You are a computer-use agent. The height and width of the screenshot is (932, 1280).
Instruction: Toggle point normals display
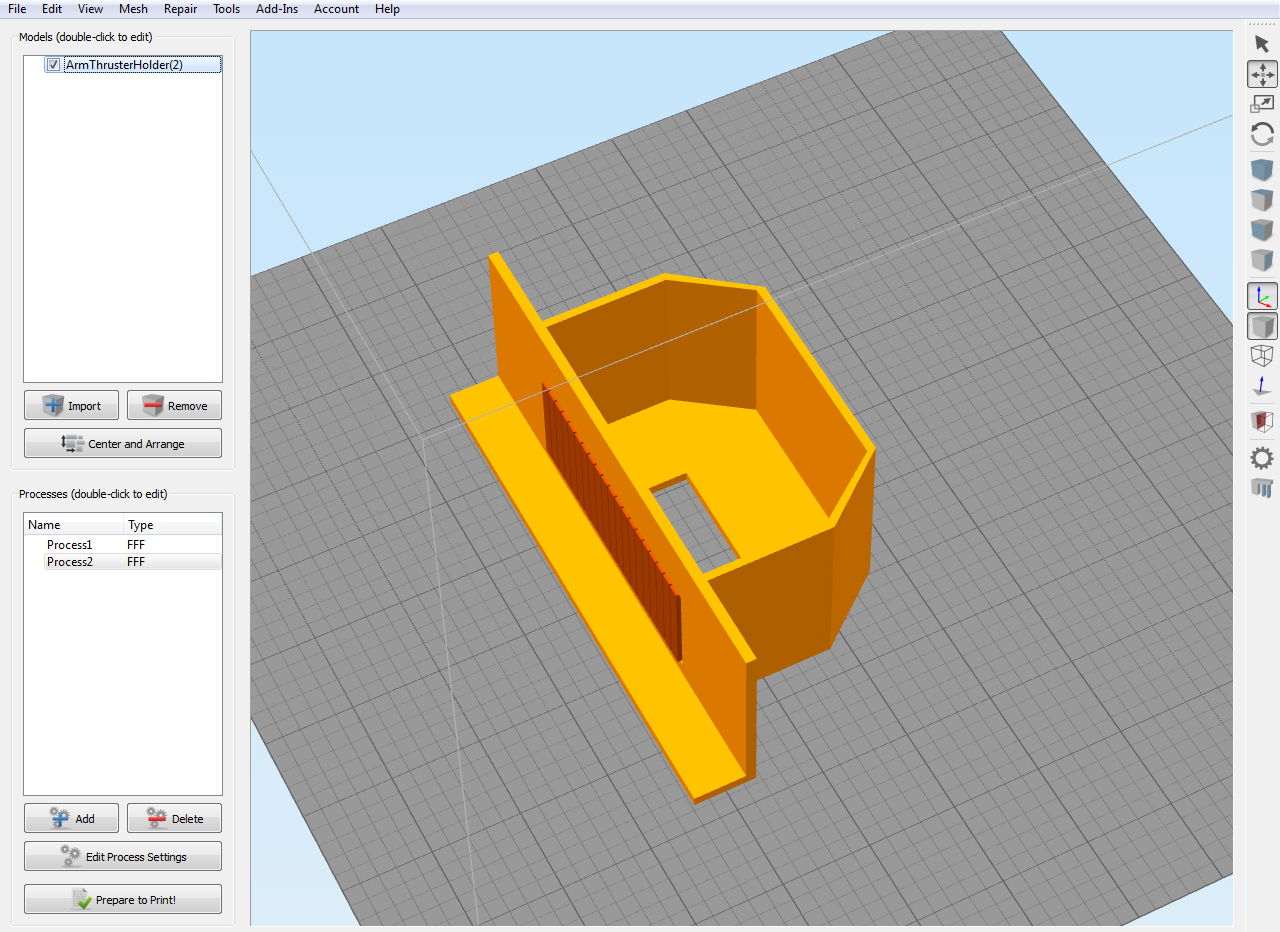click(x=1262, y=386)
